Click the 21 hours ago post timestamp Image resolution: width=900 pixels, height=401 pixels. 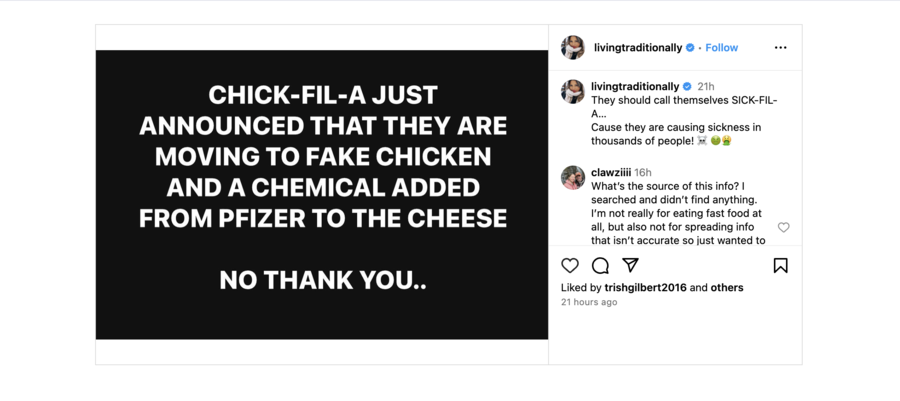[x=589, y=302]
